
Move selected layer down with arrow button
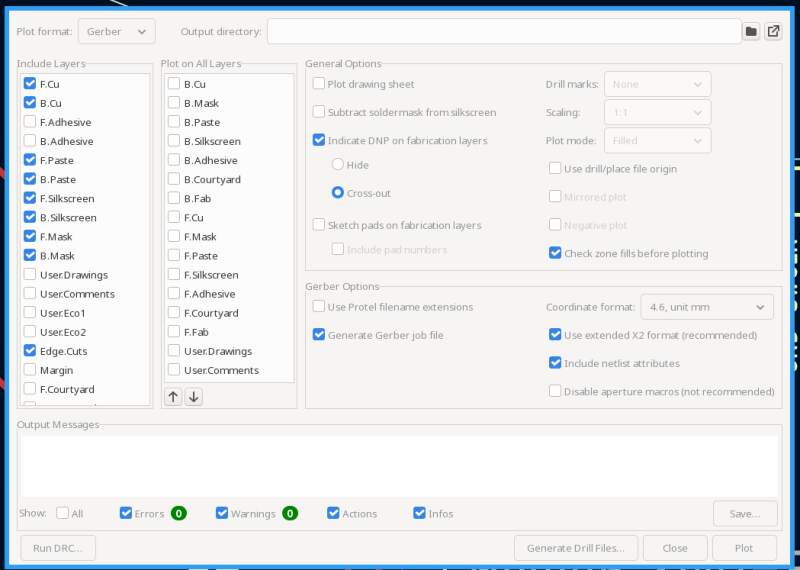(x=194, y=396)
